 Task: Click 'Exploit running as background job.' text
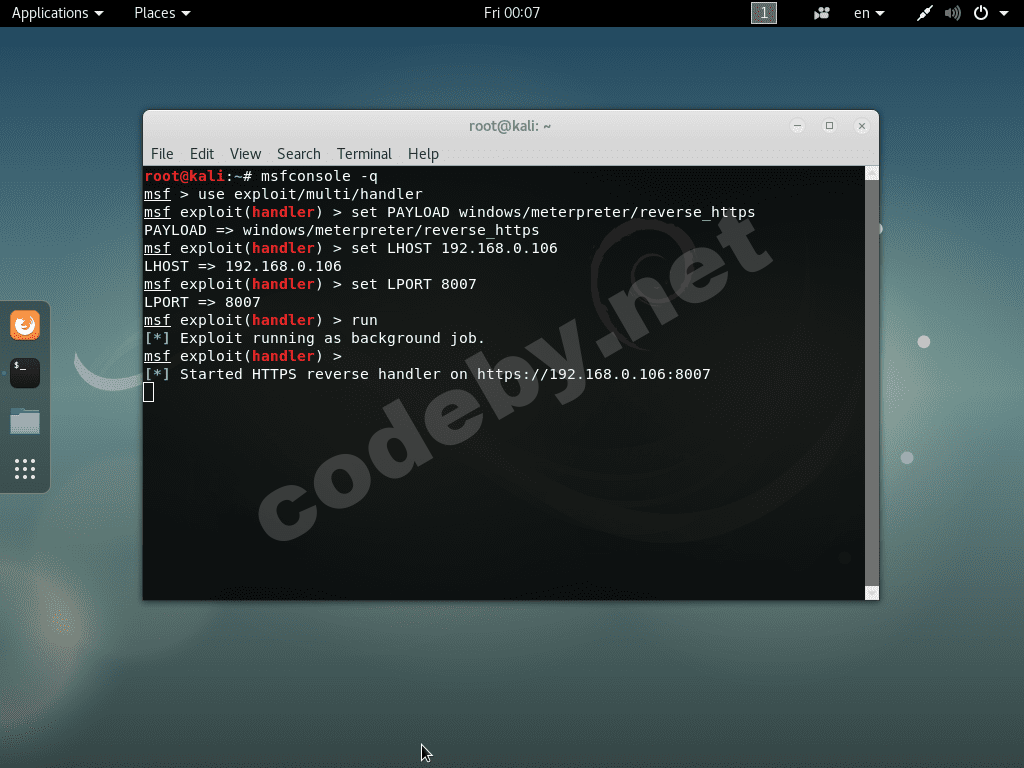[332, 338]
